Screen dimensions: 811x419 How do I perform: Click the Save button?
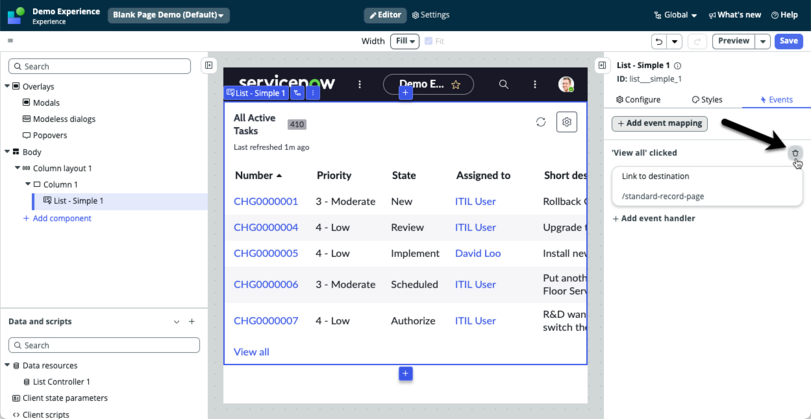(789, 41)
